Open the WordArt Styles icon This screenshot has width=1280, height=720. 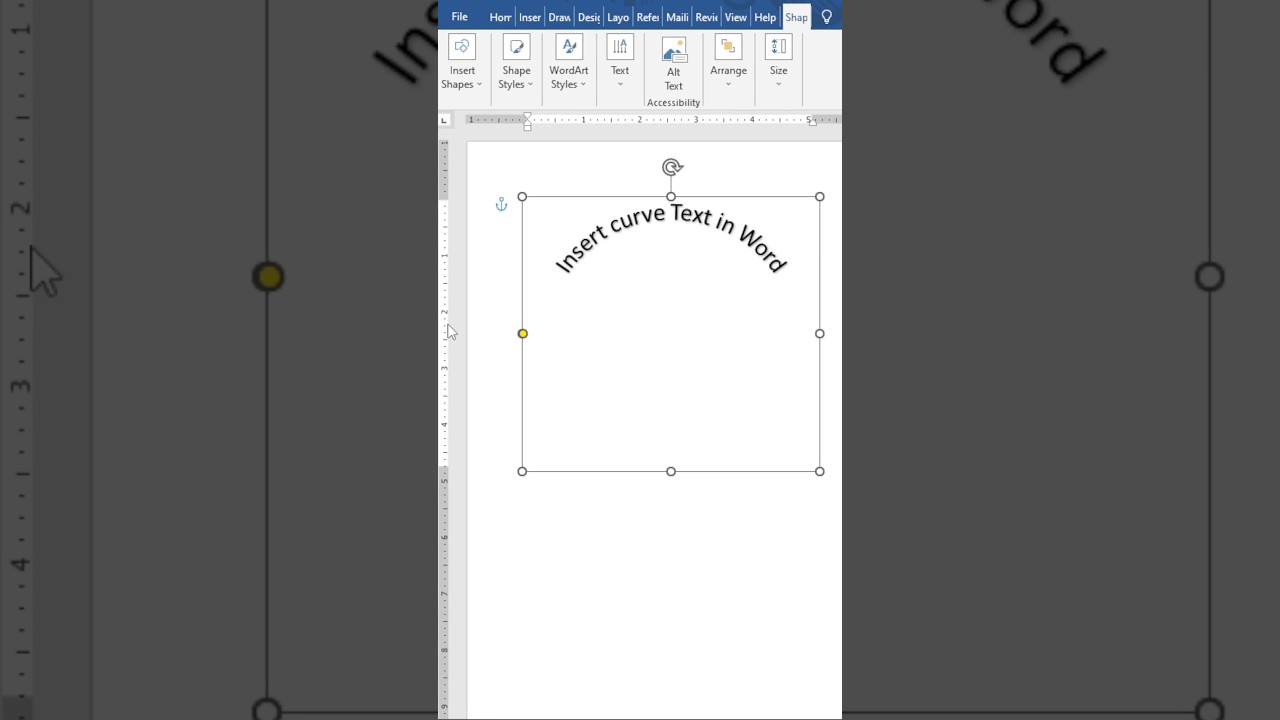[569, 47]
